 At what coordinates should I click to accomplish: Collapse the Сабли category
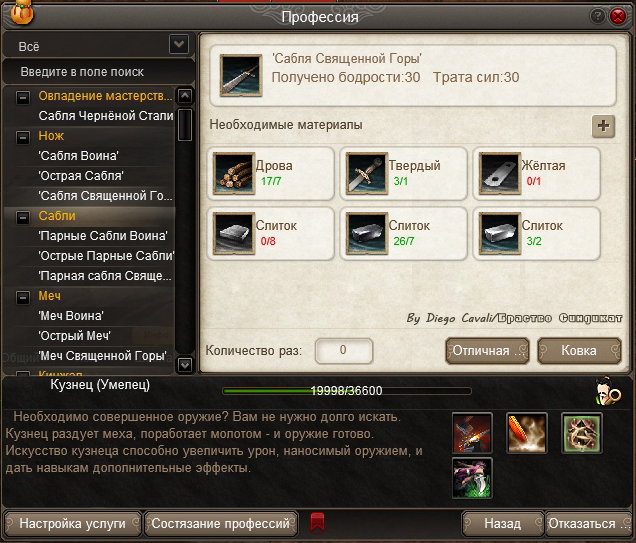(23, 217)
